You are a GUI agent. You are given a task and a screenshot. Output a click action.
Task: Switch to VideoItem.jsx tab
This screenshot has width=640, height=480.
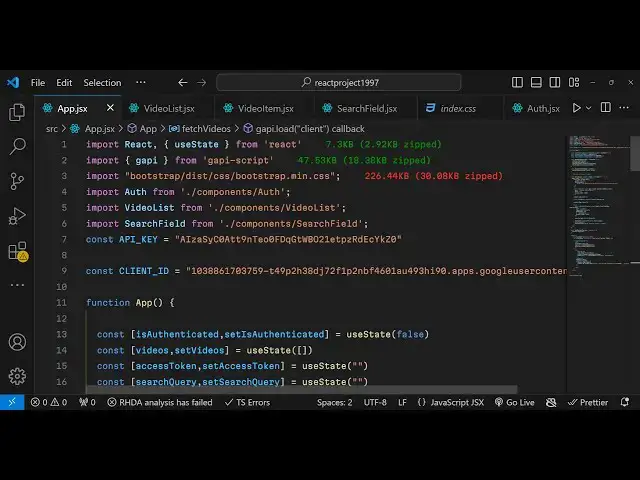tap(264, 108)
